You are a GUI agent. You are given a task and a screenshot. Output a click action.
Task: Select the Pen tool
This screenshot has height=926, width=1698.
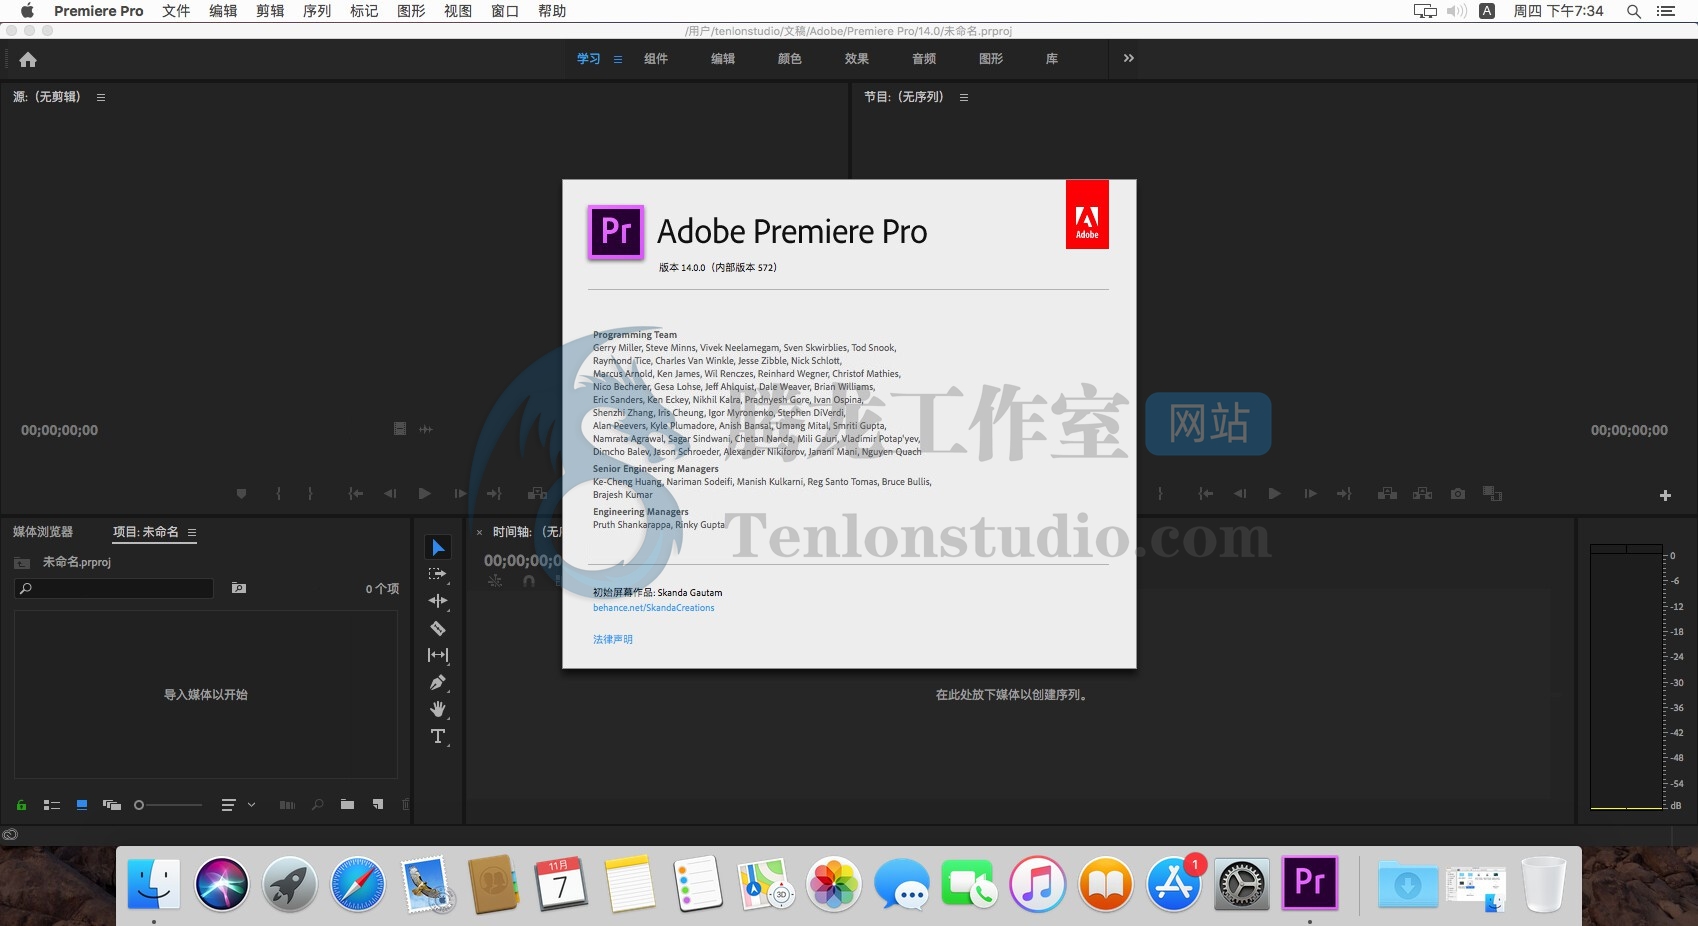click(438, 682)
